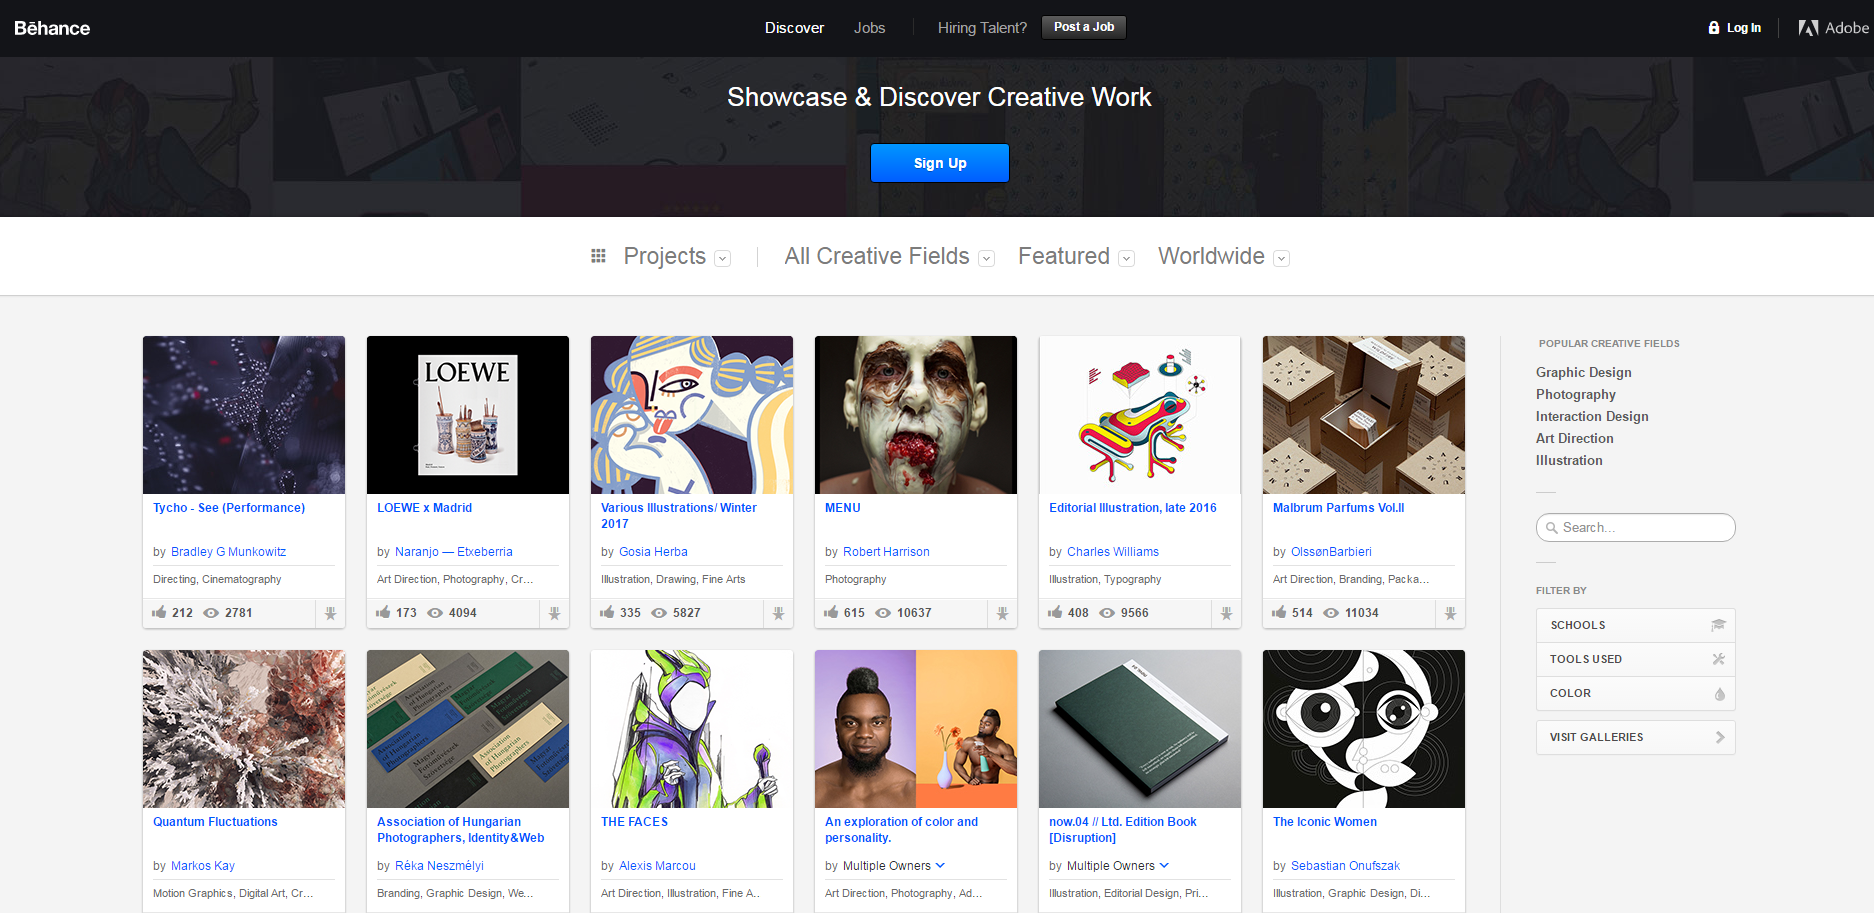The width and height of the screenshot is (1874, 913).
Task: Click featured ribbon icon on Tycho card
Action: point(330,613)
